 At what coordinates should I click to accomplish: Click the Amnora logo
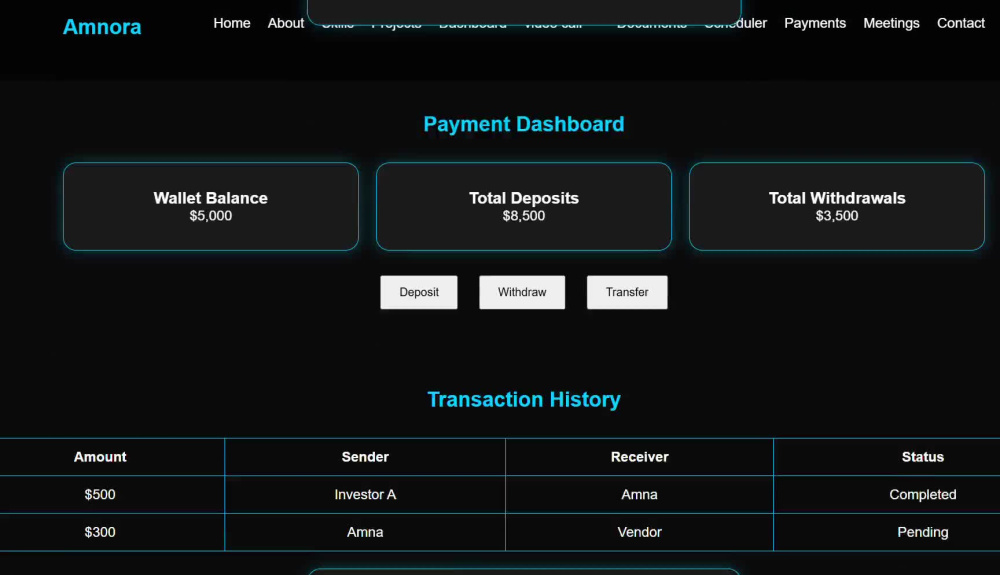tap(102, 27)
